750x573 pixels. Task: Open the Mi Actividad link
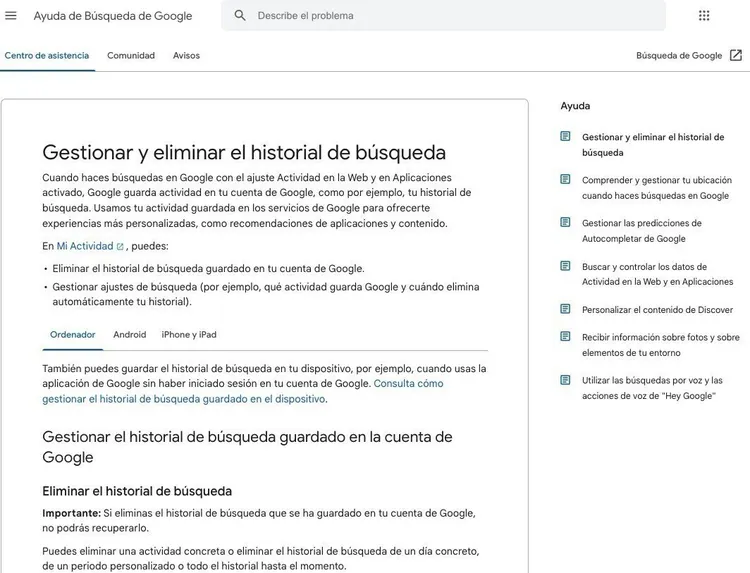click(85, 246)
